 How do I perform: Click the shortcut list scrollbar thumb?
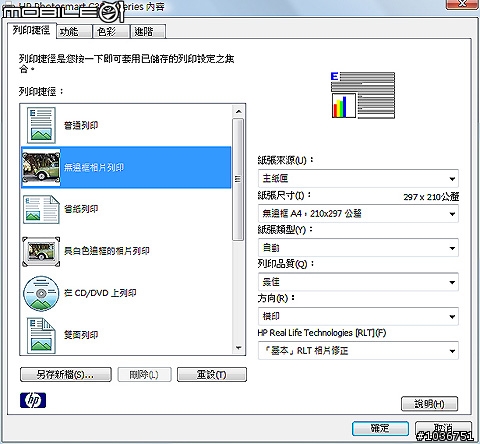(x=238, y=179)
